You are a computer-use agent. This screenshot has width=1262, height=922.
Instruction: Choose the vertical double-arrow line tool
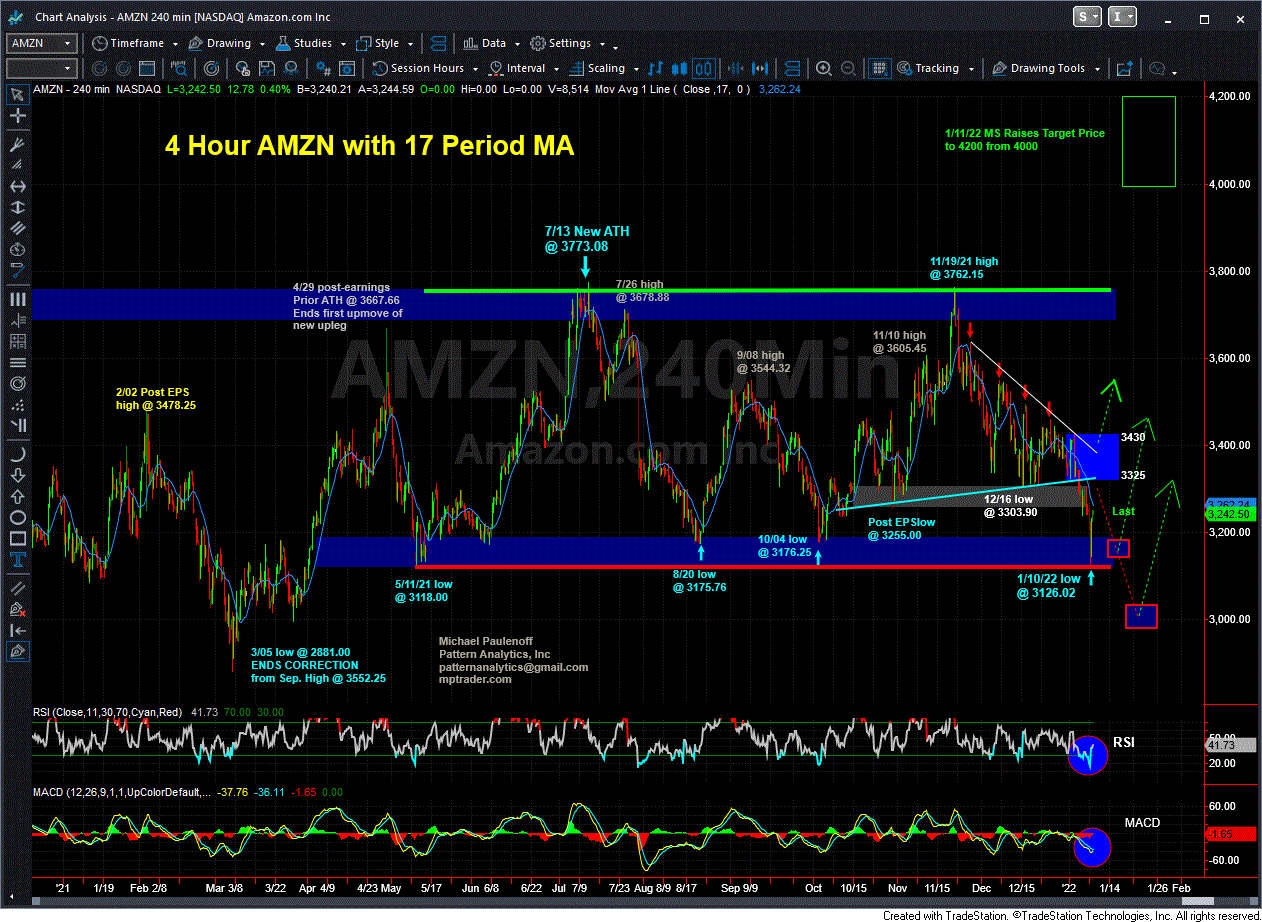coord(17,207)
